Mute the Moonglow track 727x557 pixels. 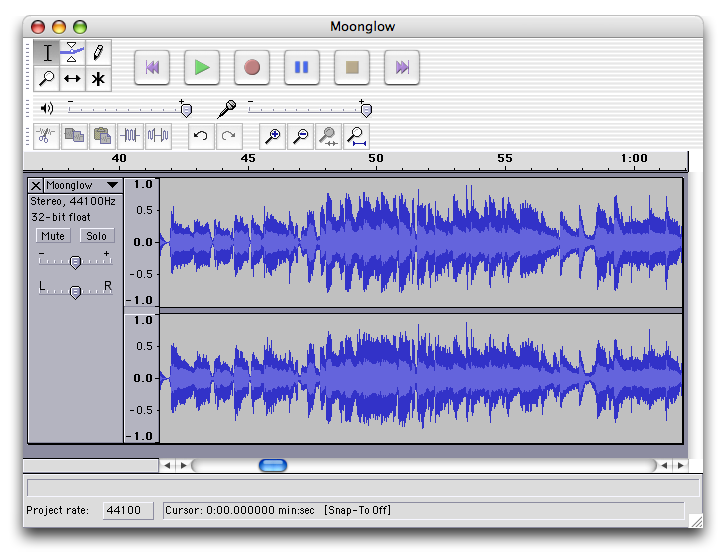point(53,236)
